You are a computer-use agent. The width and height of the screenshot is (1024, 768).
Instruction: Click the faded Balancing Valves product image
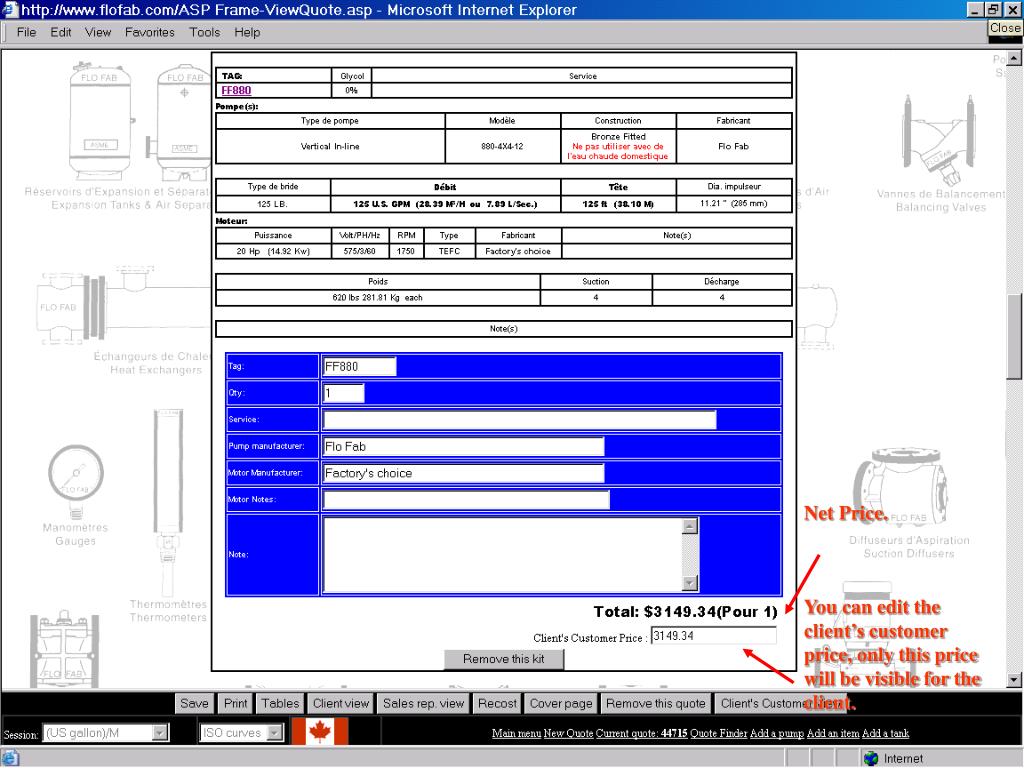[x=939, y=140]
